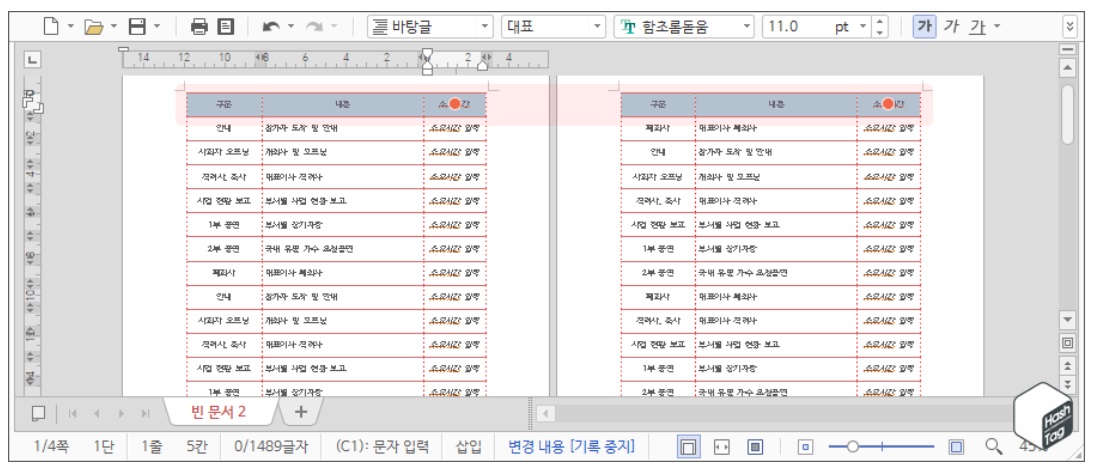
Task: Jump to the last document tab
Action: pos(146,413)
